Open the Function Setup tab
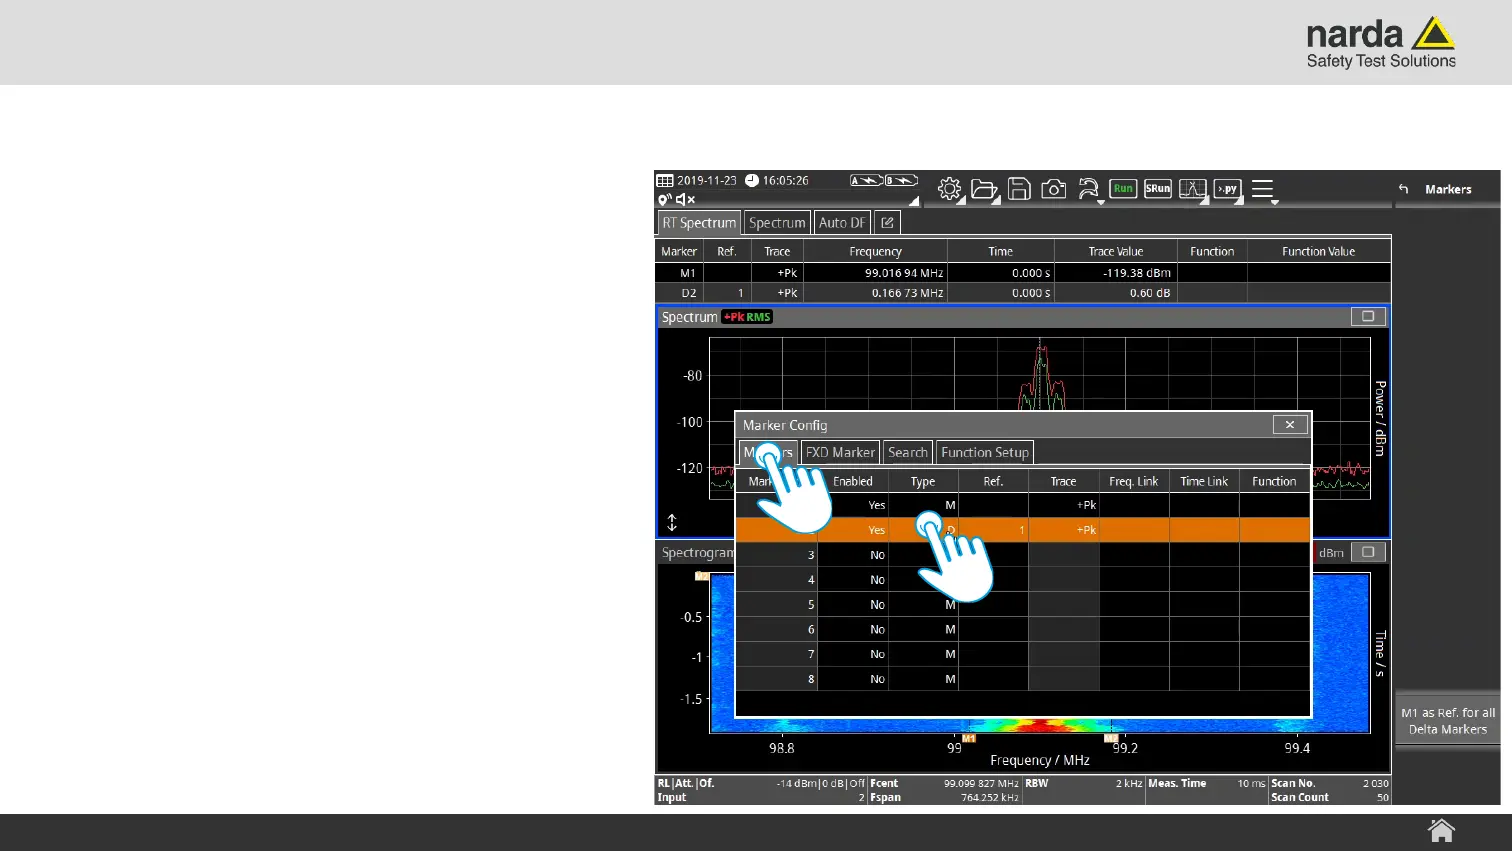Screen dimensions: 1512x851 pos(985,452)
